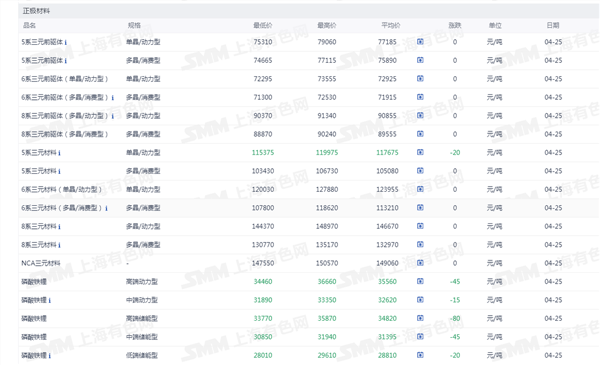The width and height of the screenshot is (600, 365).
Task: Open chart icon beside average price 117675
Action: pyautogui.click(x=420, y=152)
